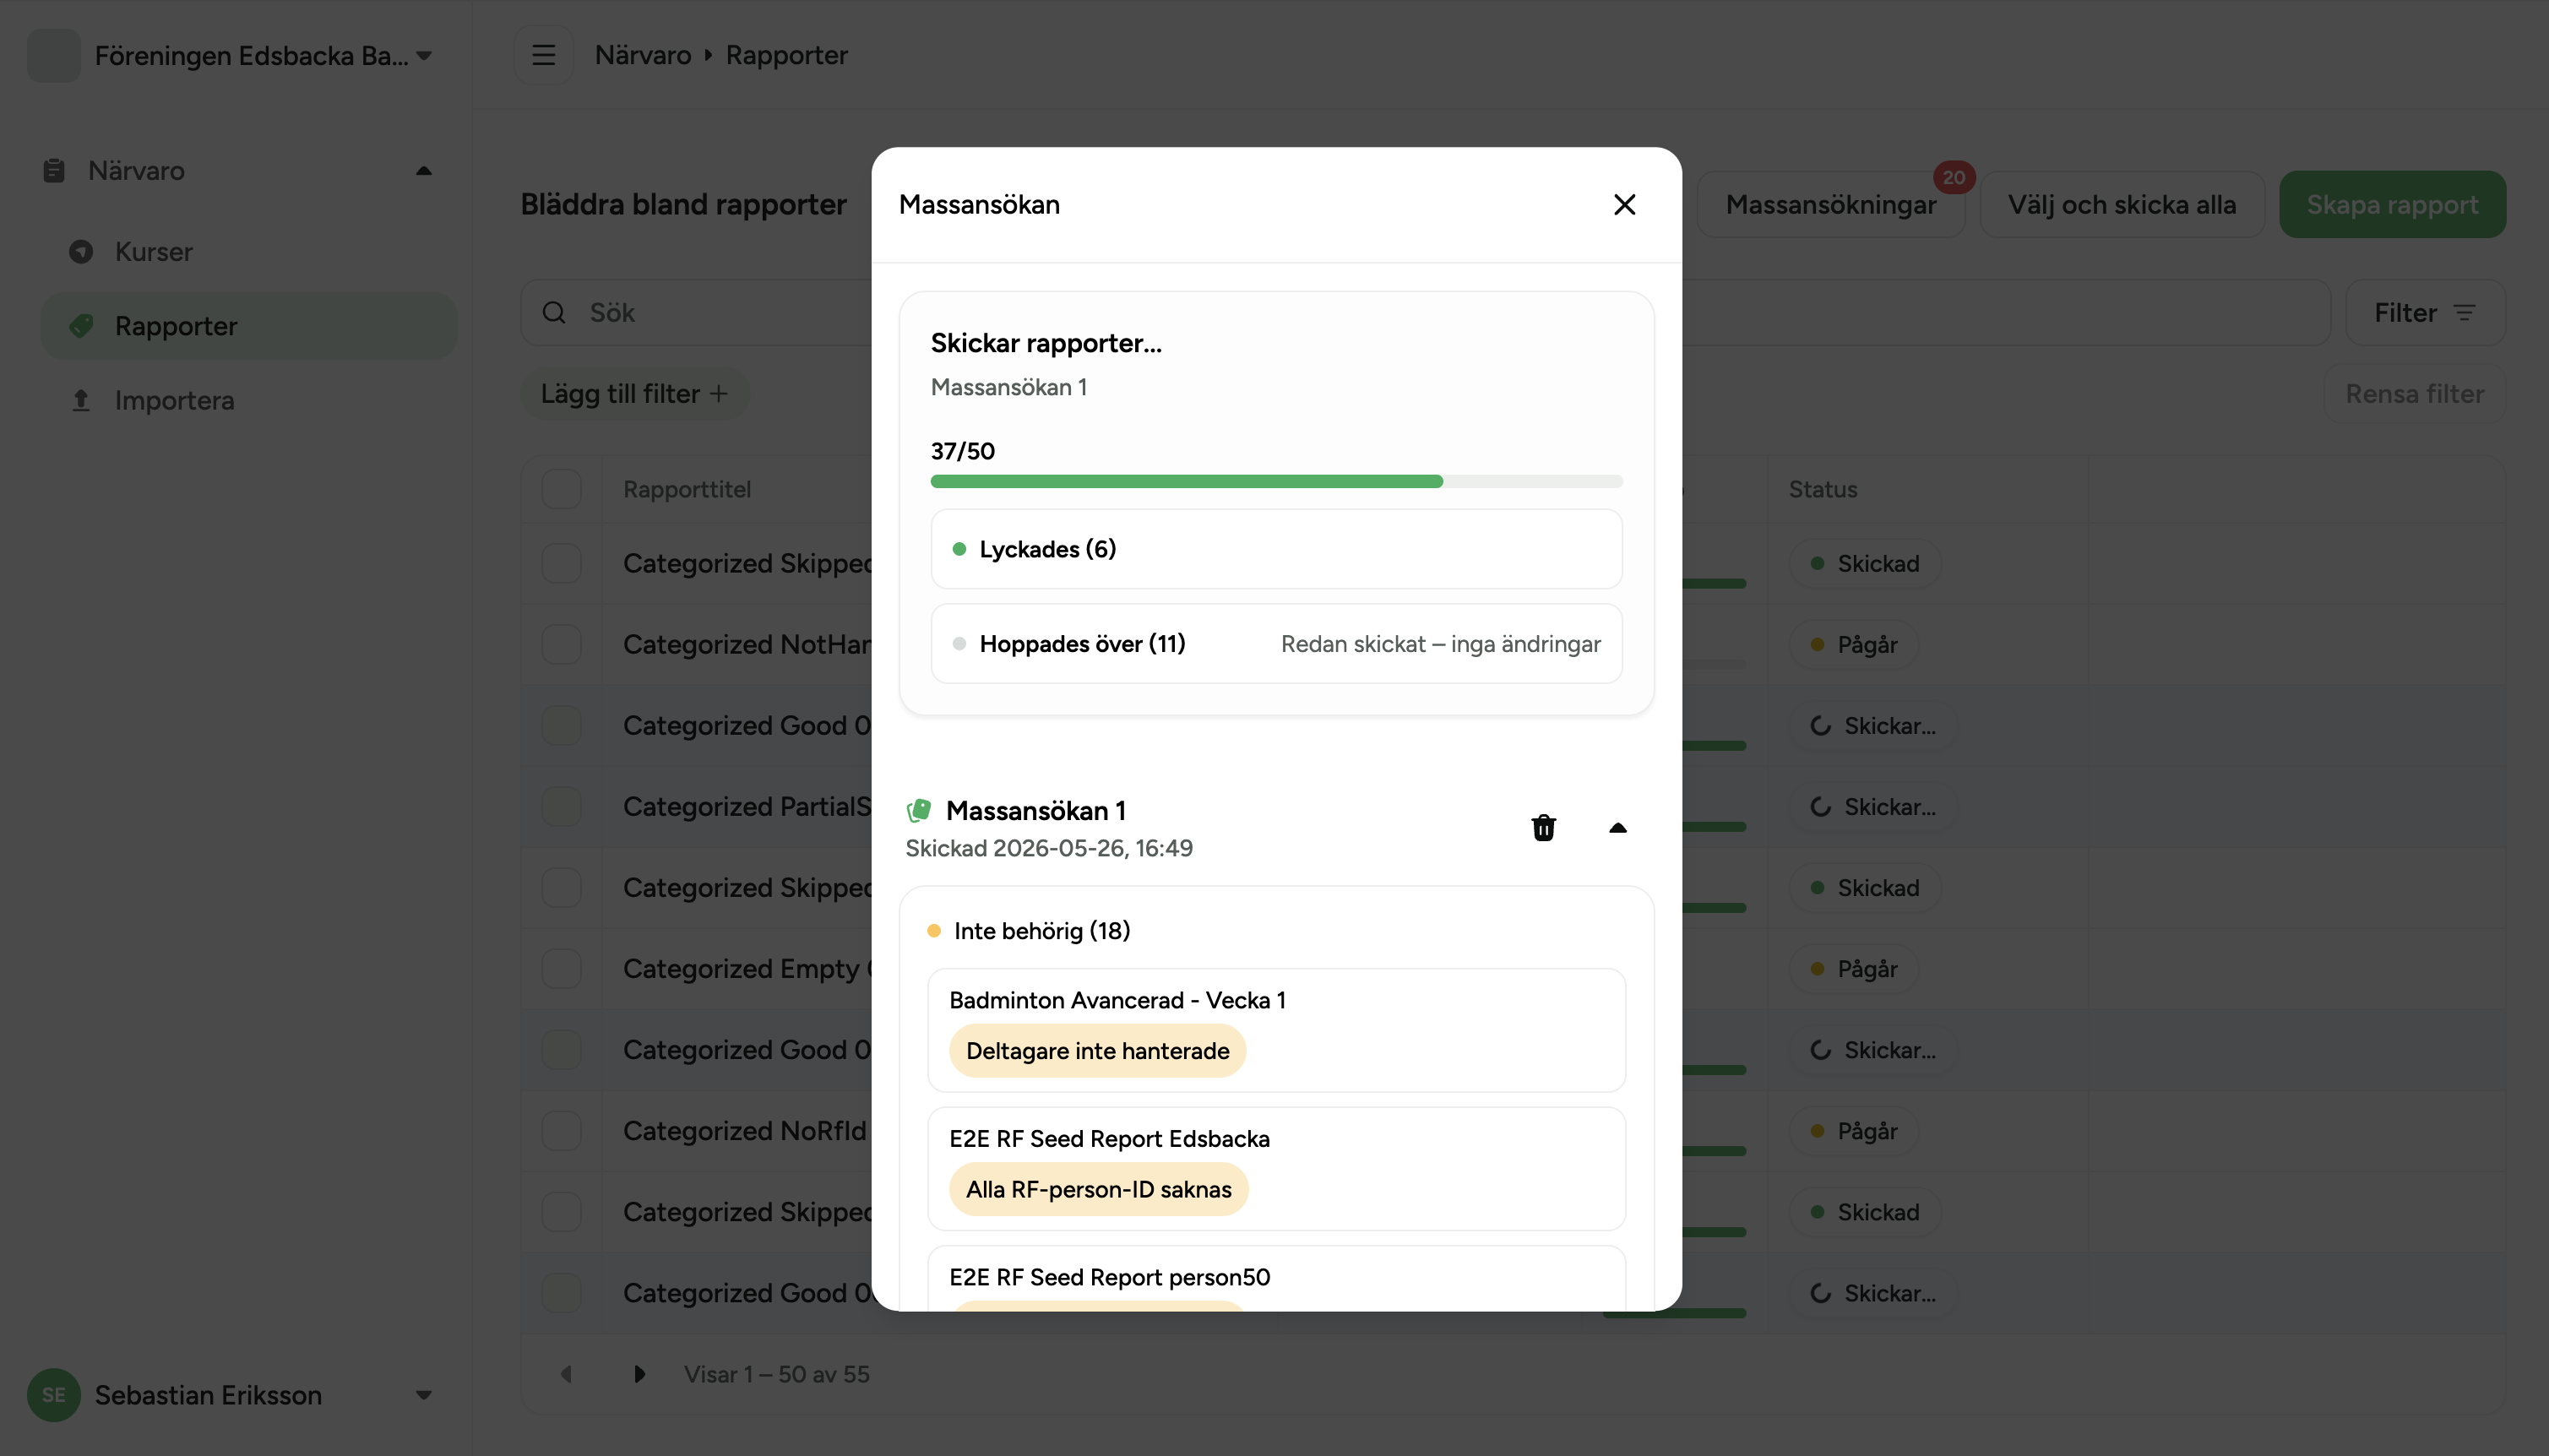Click the Categorized PartialS row spinner icon
Viewport: 2549px width, 1456px height.
coord(1820,806)
